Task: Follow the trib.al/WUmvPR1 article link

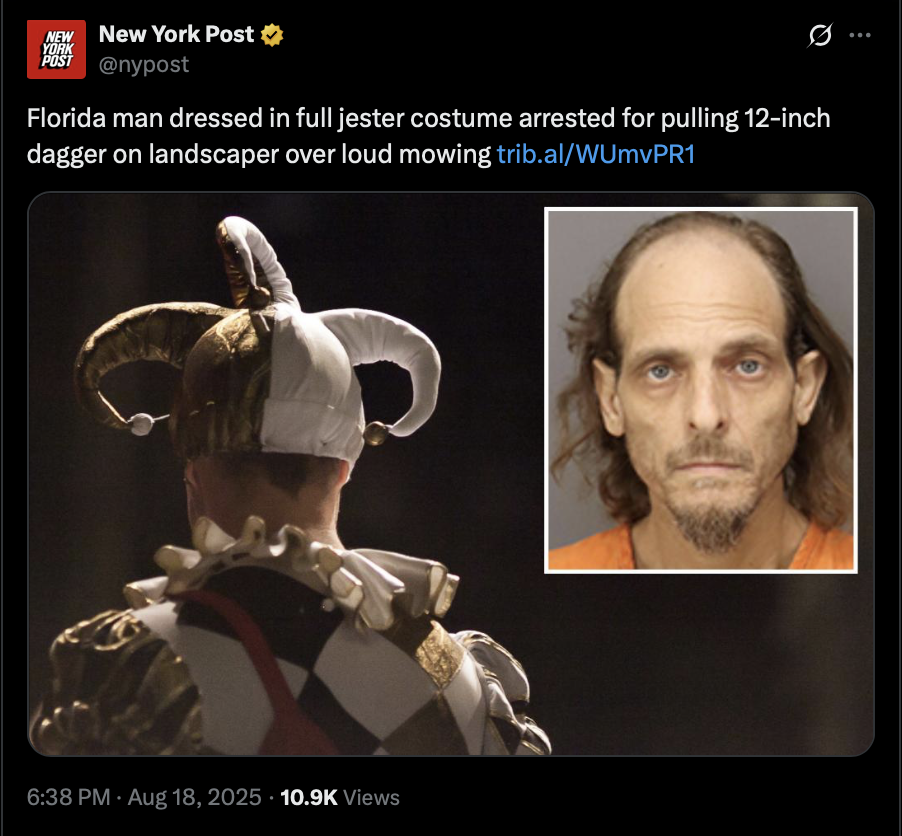Action: pyautogui.click(x=596, y=154)
